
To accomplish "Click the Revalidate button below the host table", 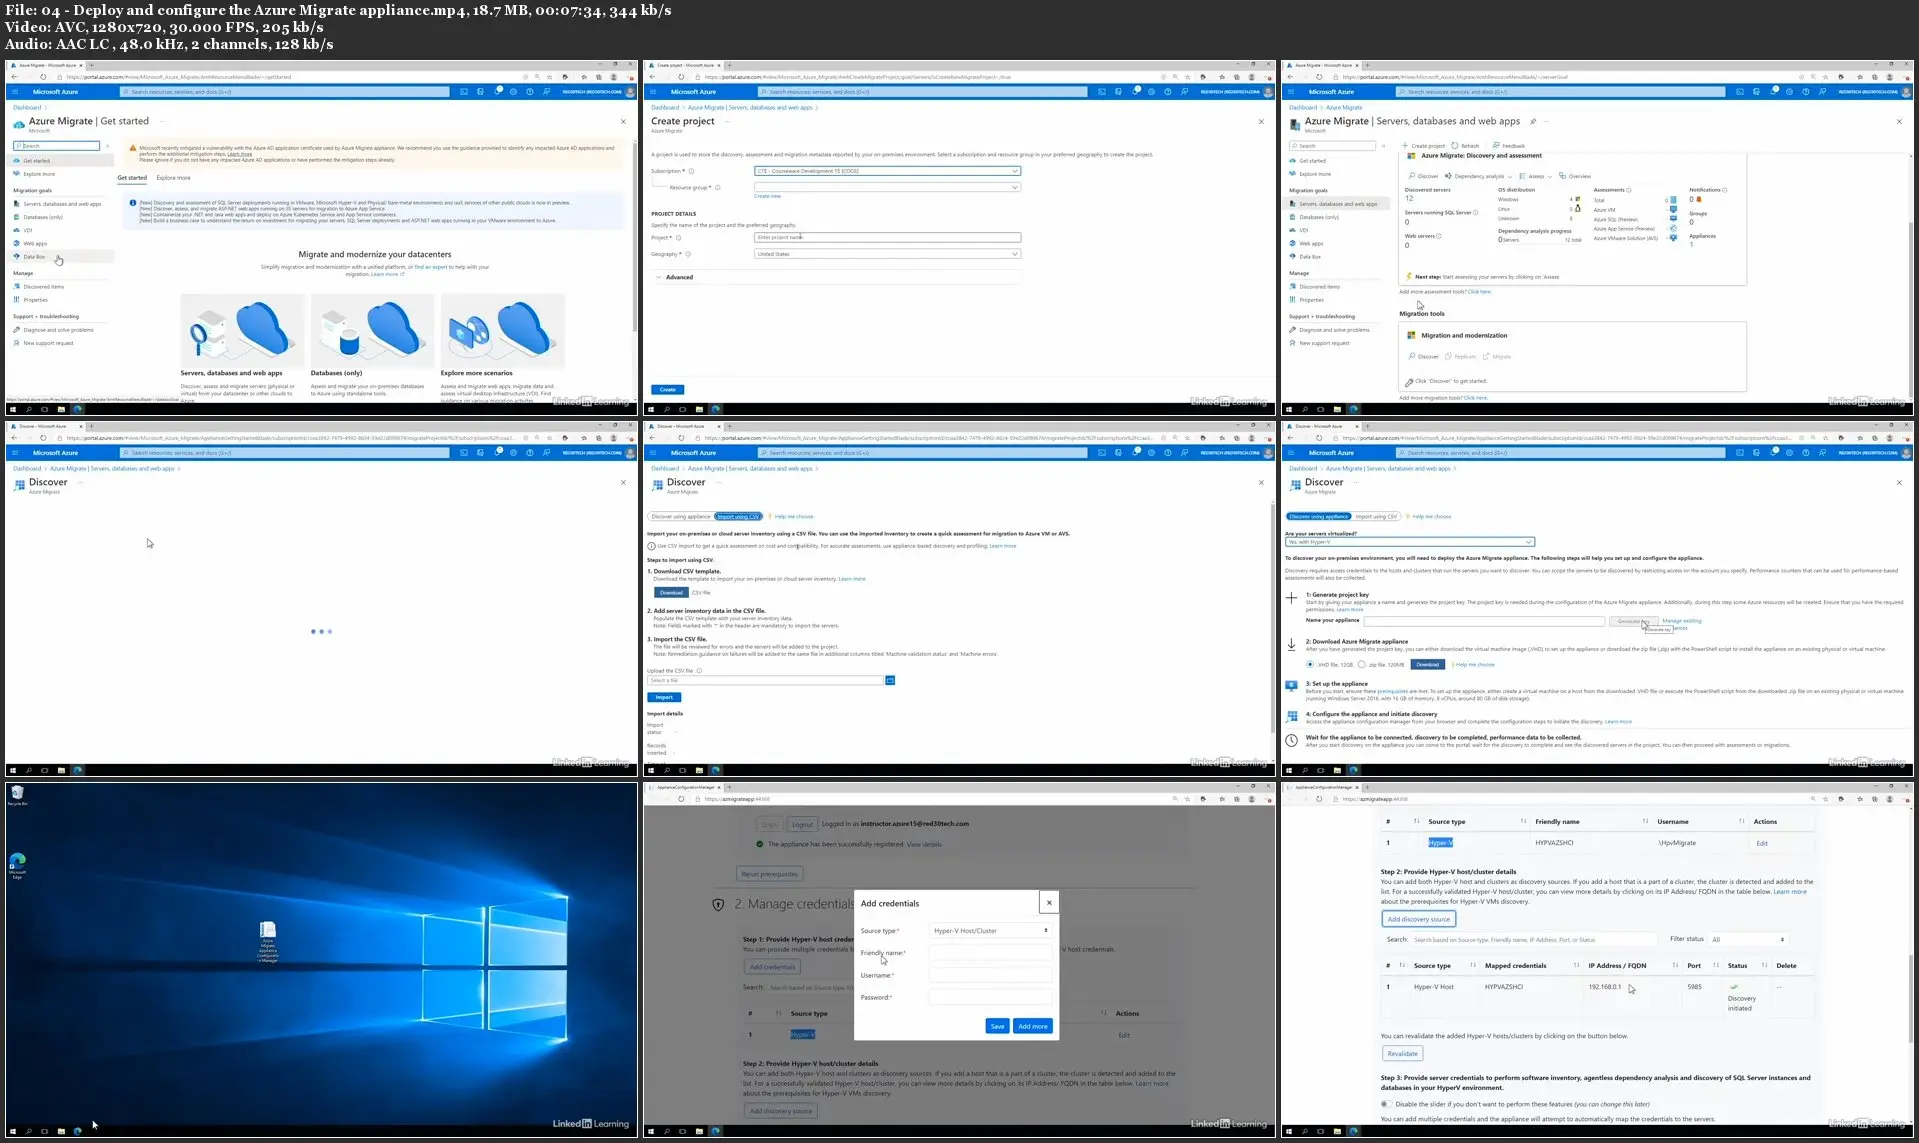I will click(x=1402, y=1054).
